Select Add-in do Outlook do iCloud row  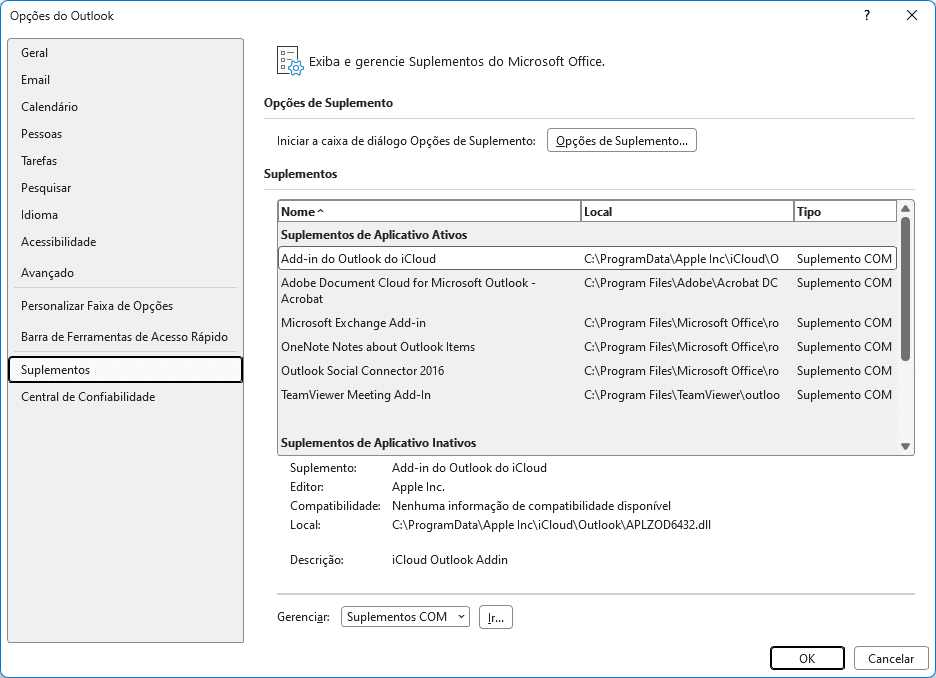(588, 258)
